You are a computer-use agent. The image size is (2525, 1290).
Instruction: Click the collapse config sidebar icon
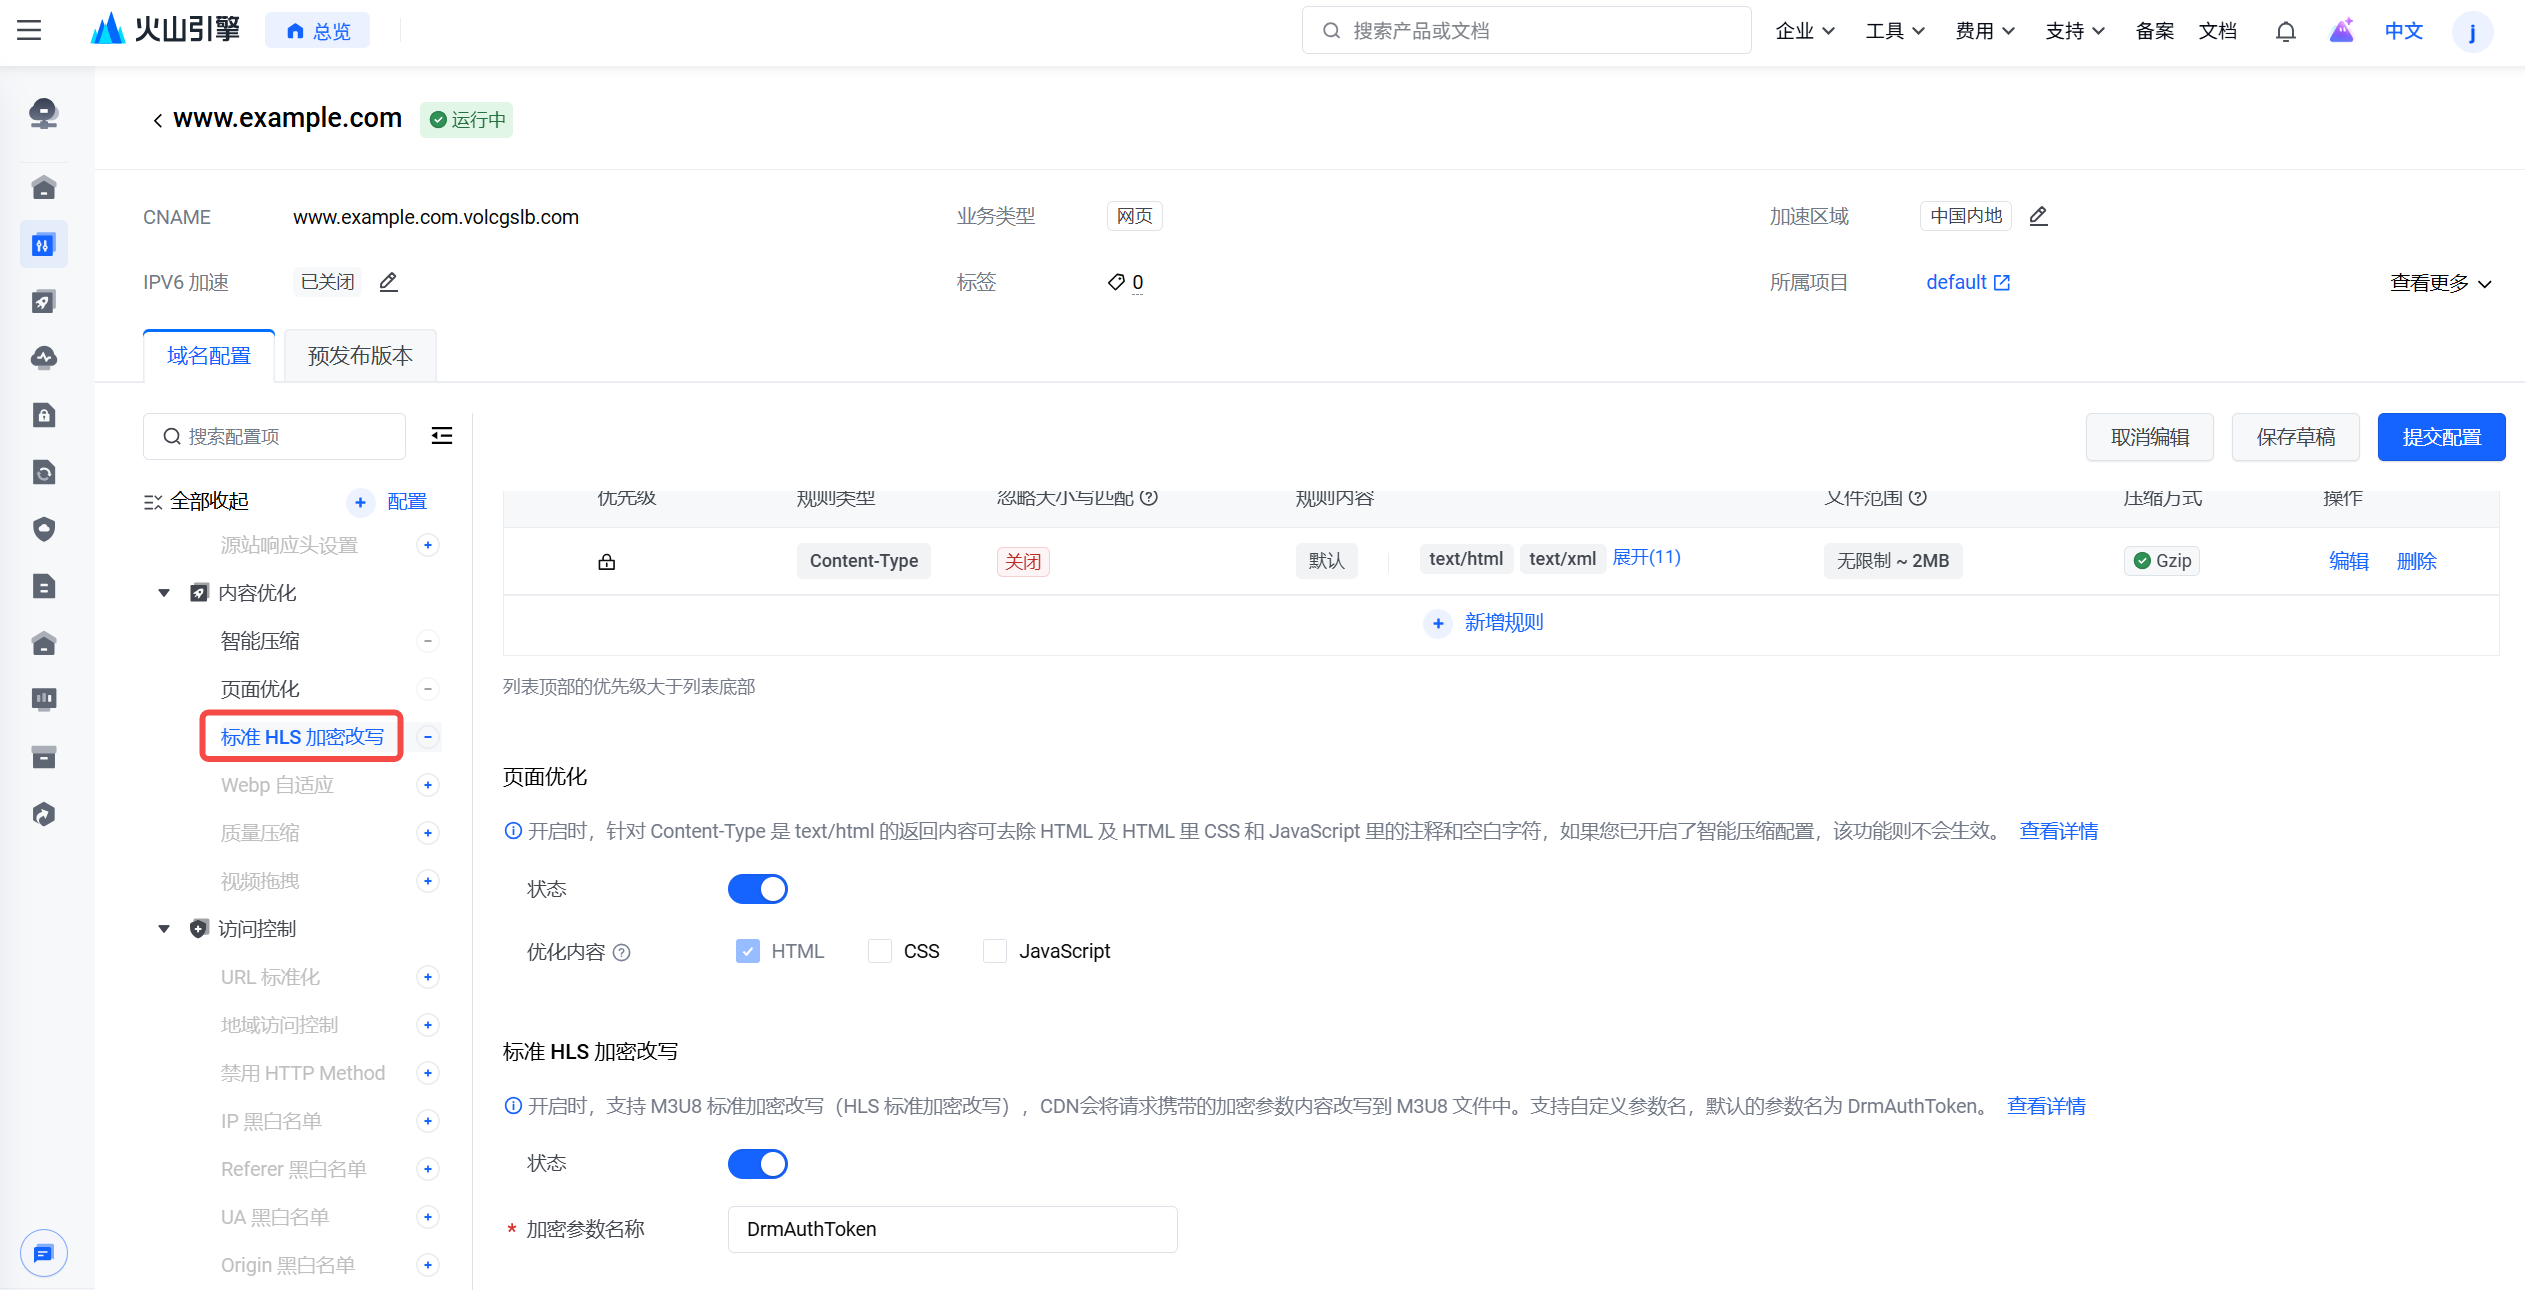[441, 436]
